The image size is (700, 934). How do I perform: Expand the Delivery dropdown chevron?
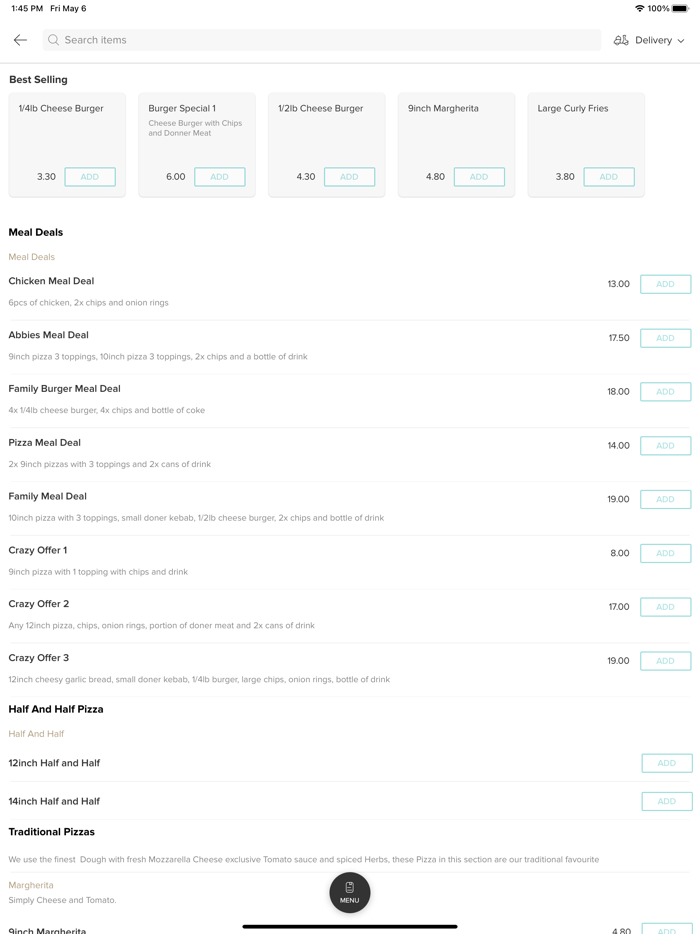tap(681, 41)
